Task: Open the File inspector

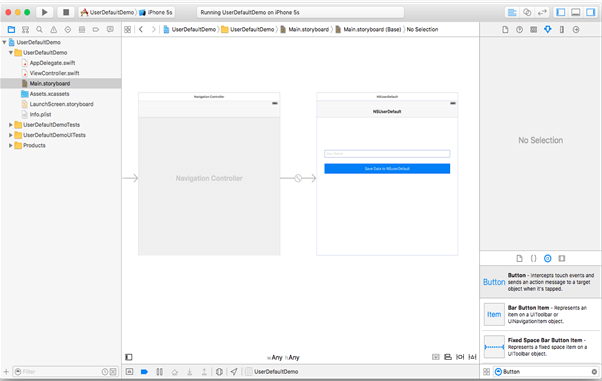Action: tap(505, 30)
